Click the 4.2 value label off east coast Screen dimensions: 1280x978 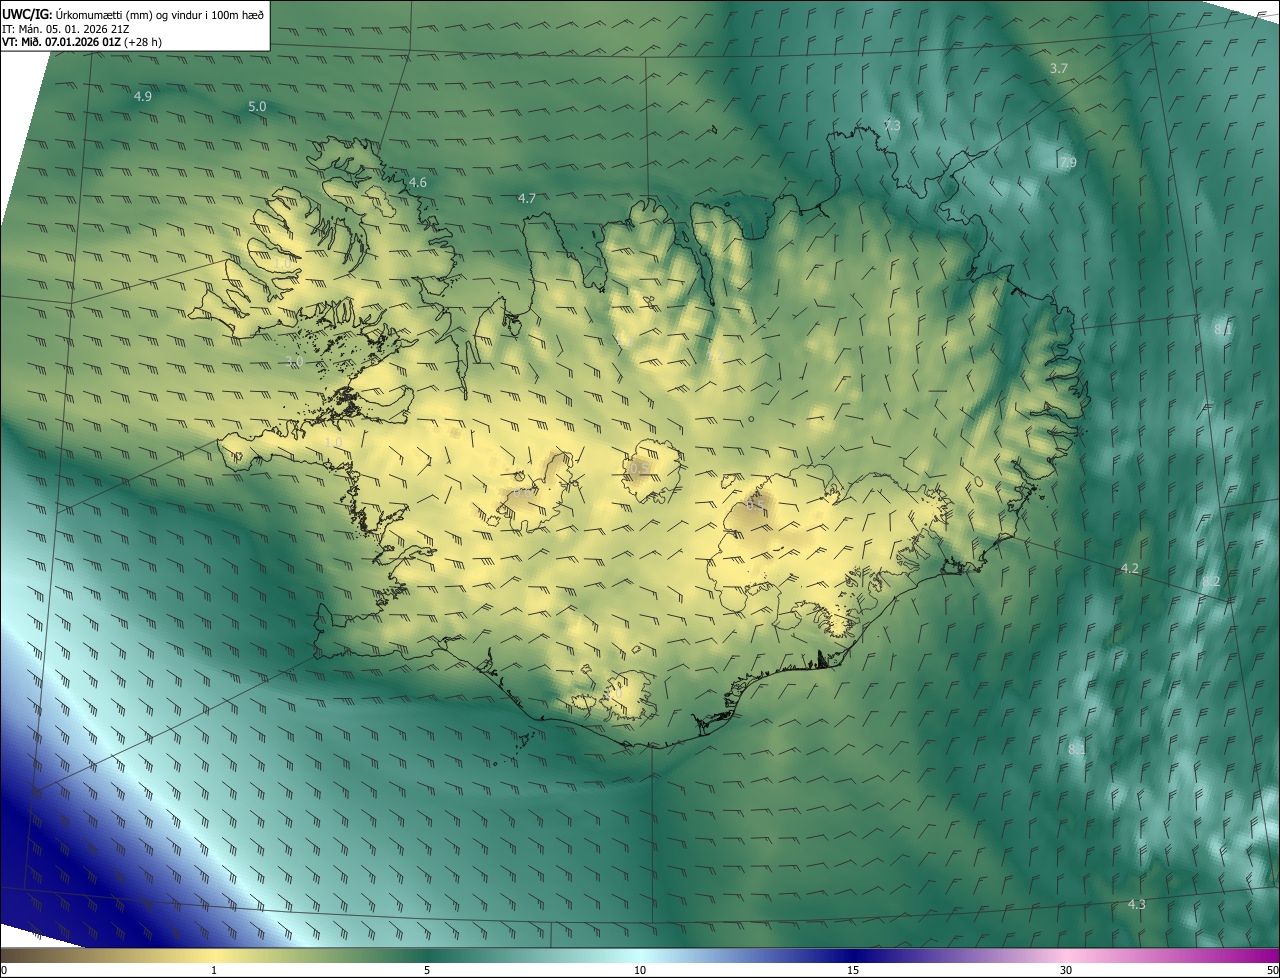1129,568
